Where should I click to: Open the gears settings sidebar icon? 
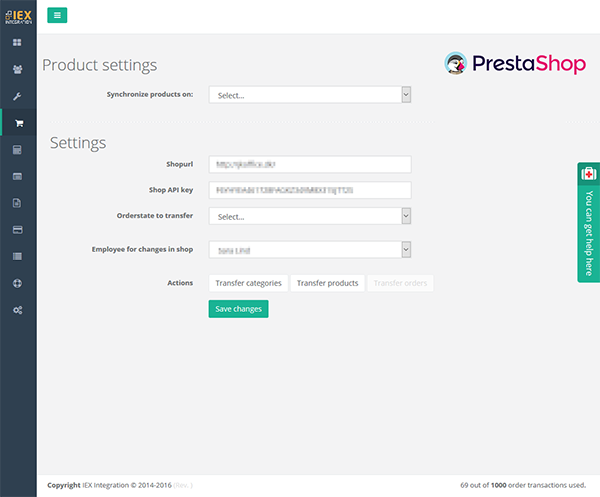(x=18, y=310)
